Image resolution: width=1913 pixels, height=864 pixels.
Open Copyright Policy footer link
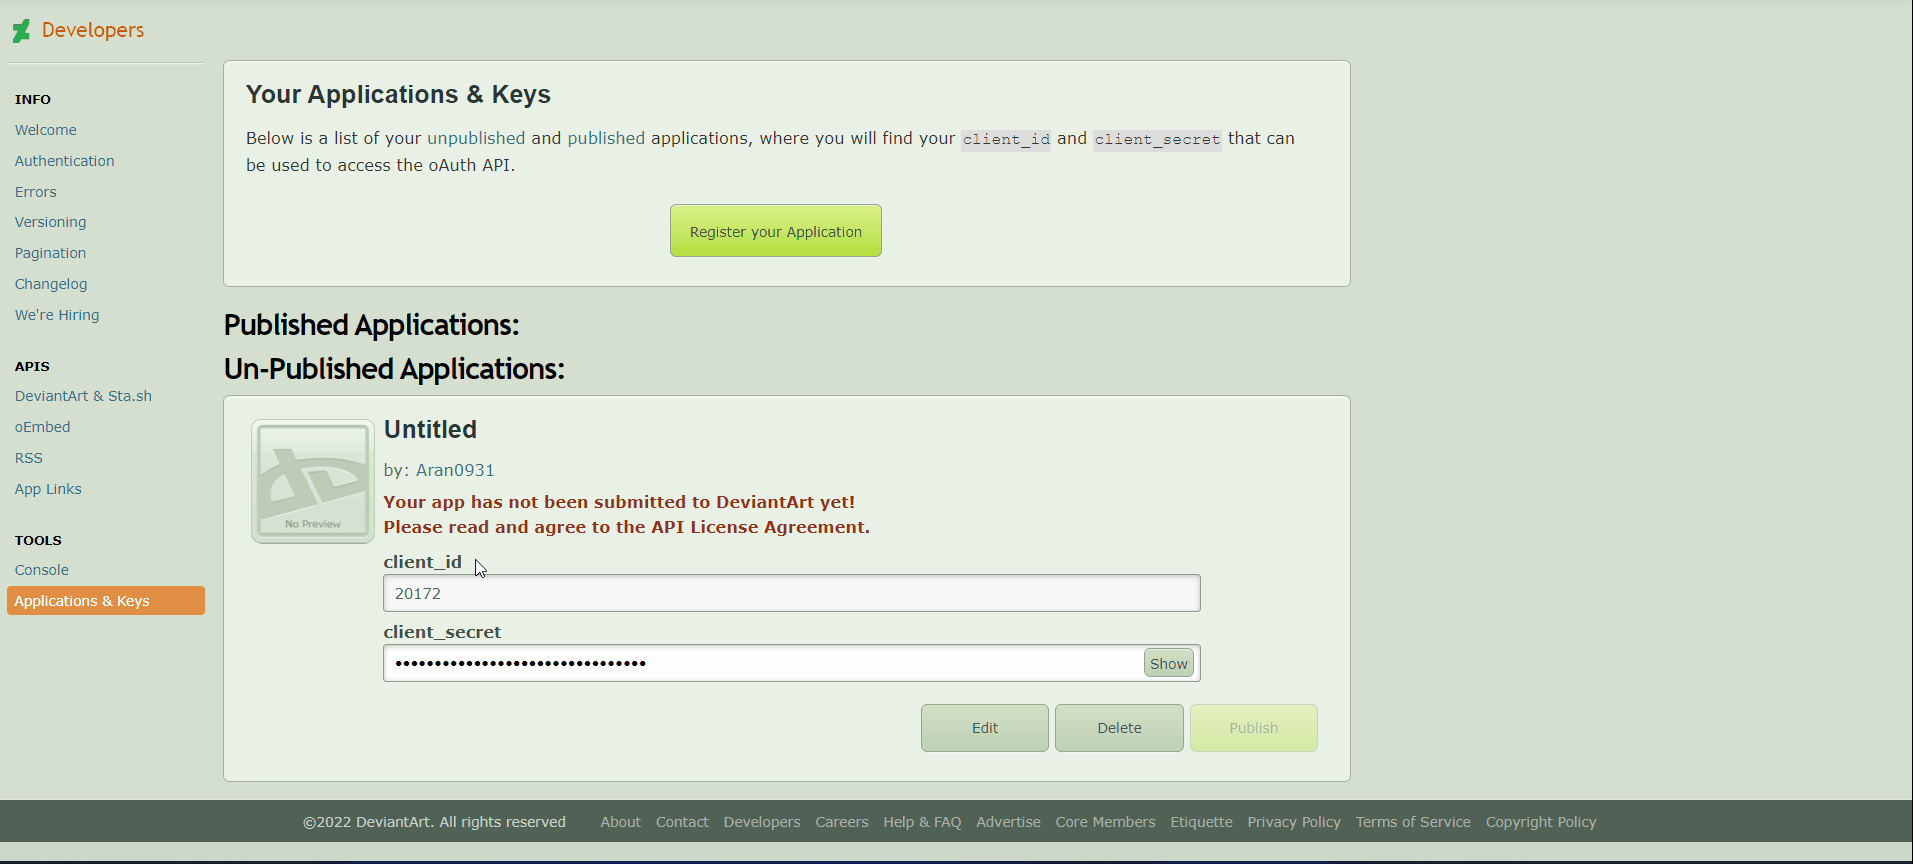coord(1541,822)
